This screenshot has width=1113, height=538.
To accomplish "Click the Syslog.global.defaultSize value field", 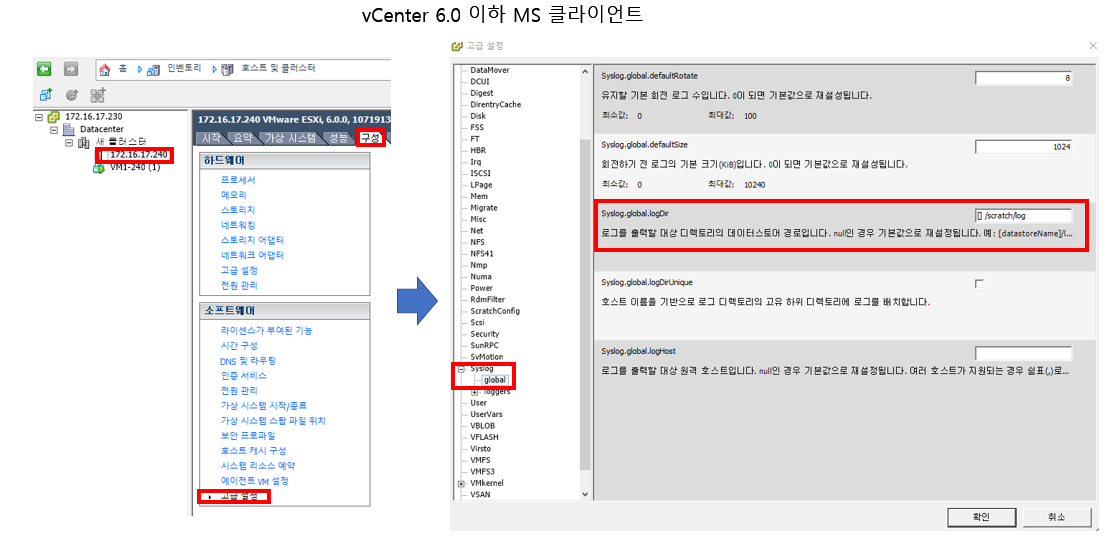I will pos(1023,147).
